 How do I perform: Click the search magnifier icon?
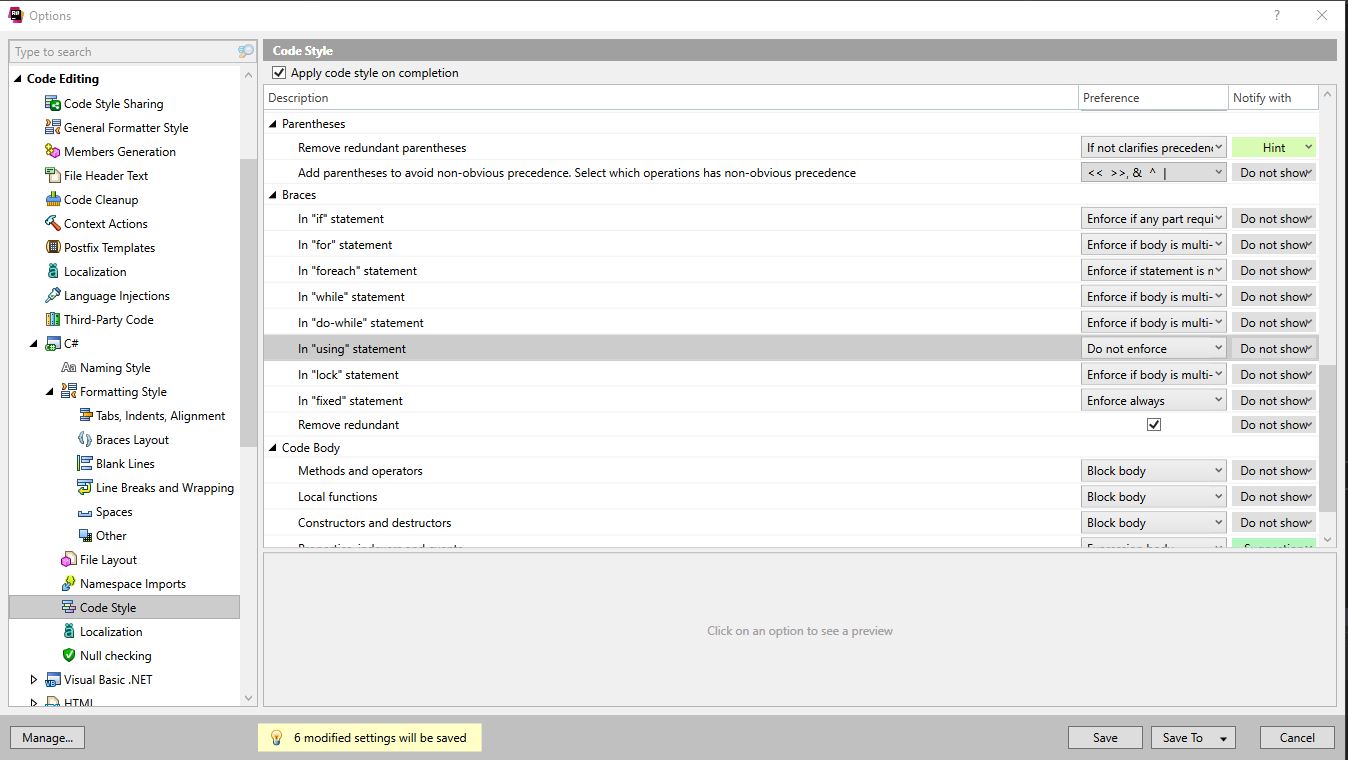[x=245, y=51]
